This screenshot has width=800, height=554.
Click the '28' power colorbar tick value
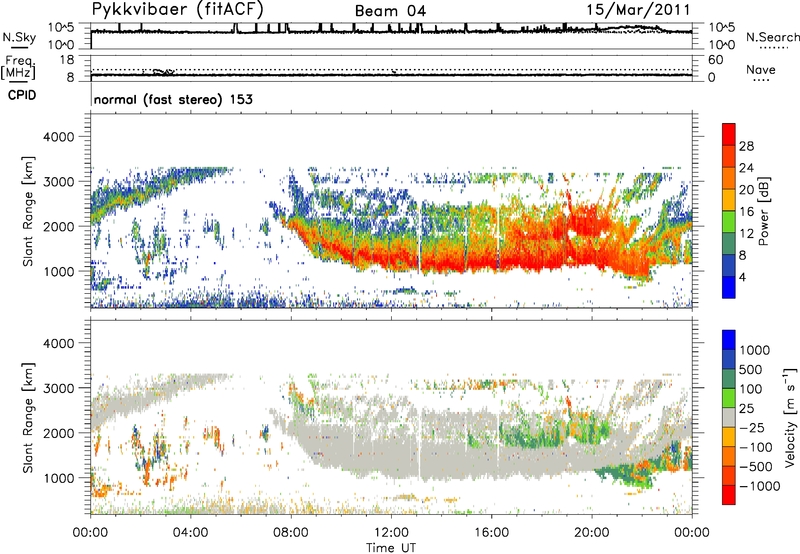click(x=746, y=146)
